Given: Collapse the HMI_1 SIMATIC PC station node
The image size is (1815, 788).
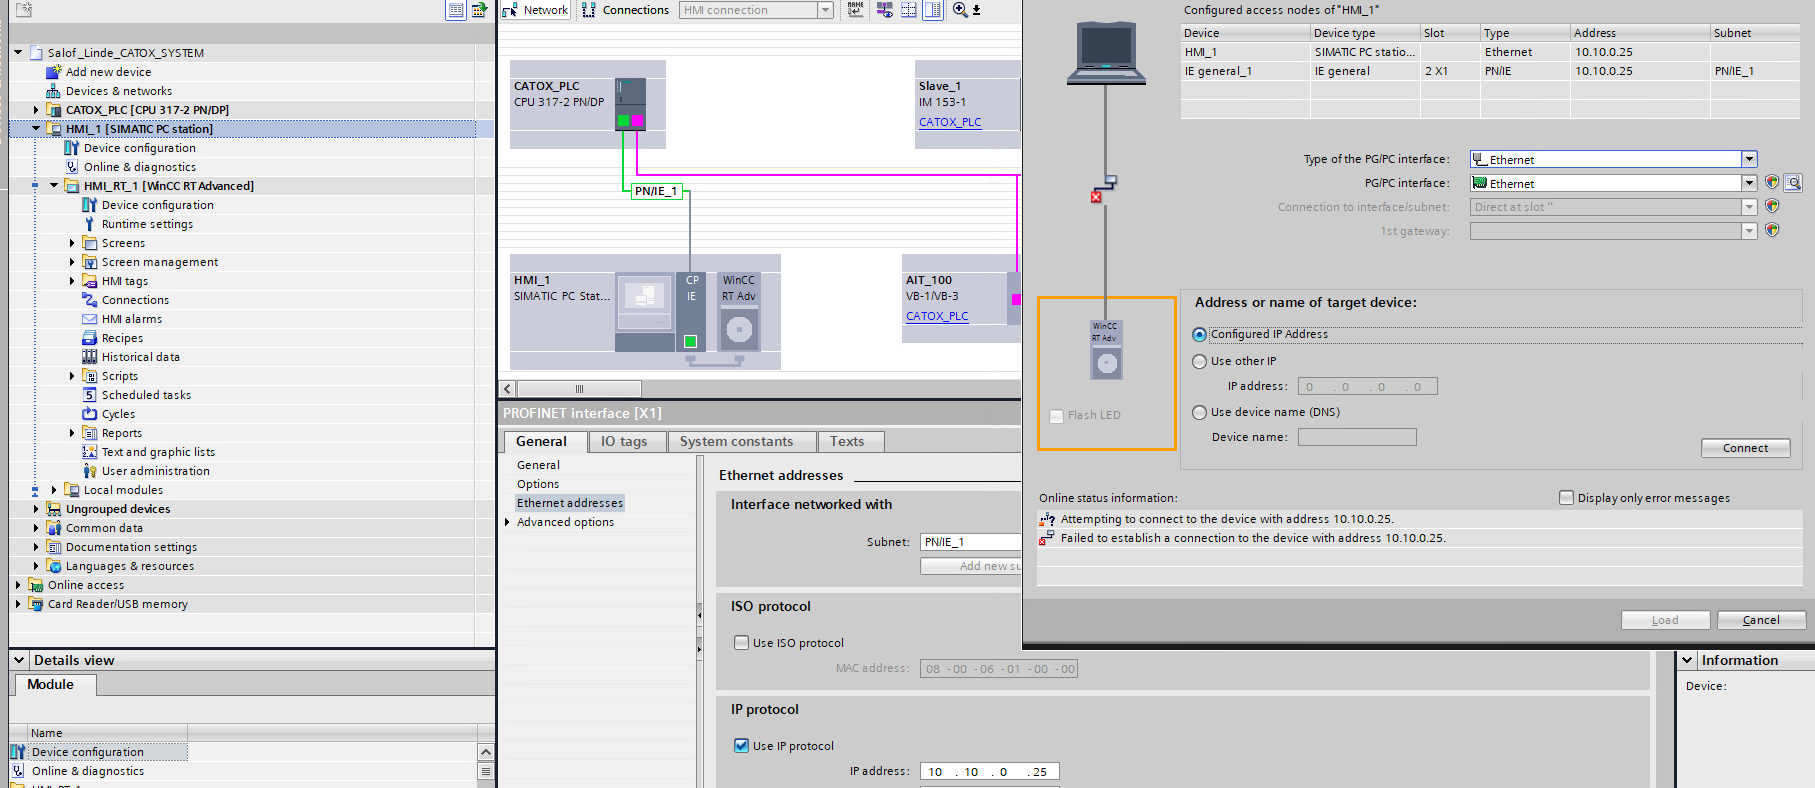Looking at the screenshot, I should [36, 129].
